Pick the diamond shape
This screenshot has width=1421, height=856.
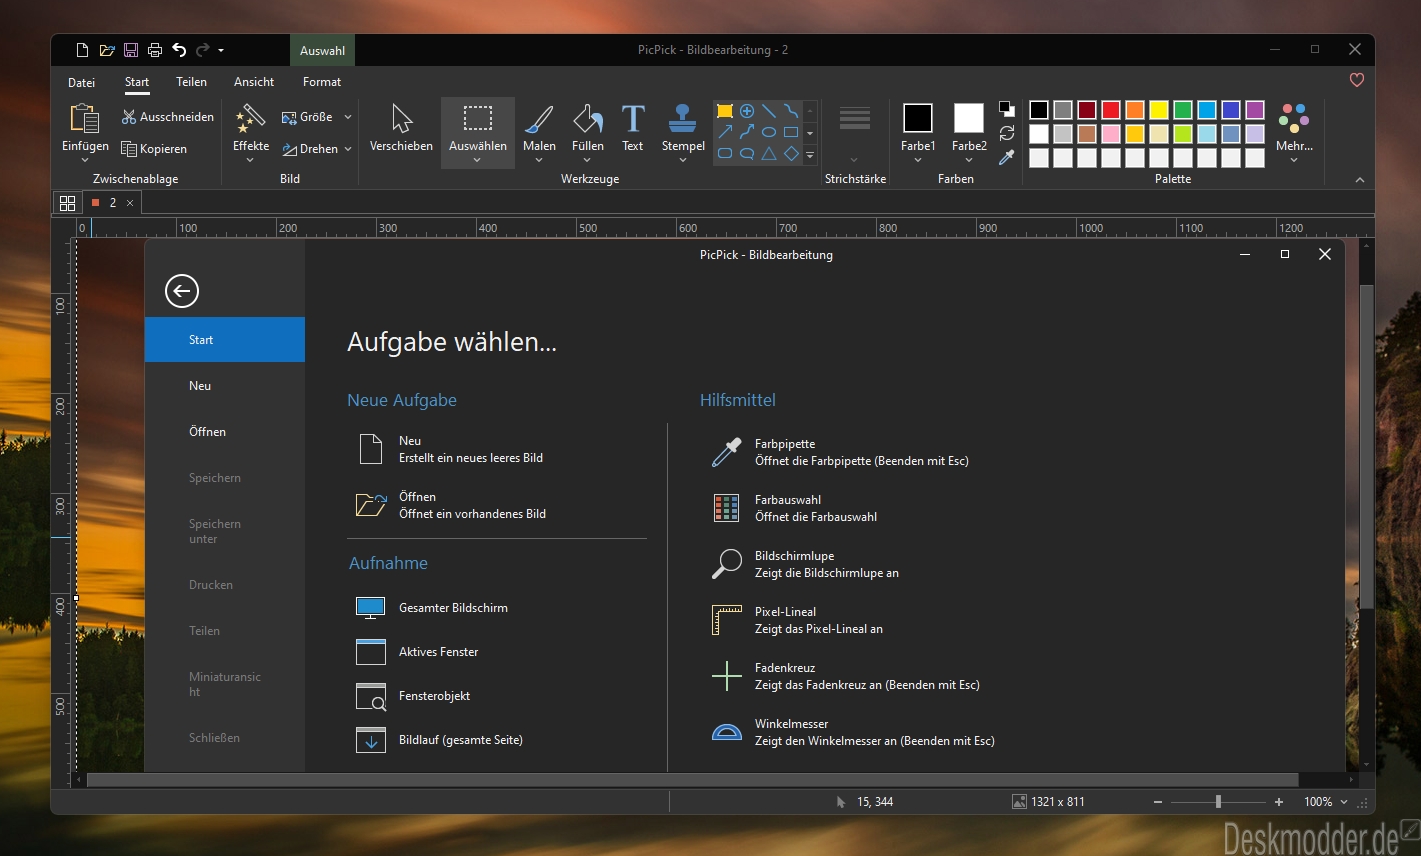791,154
